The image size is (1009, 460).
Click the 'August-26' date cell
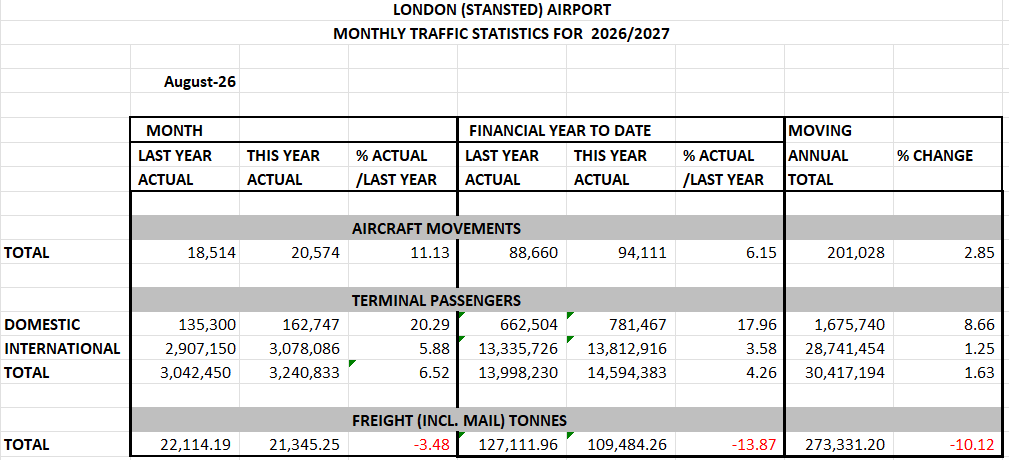185,82
